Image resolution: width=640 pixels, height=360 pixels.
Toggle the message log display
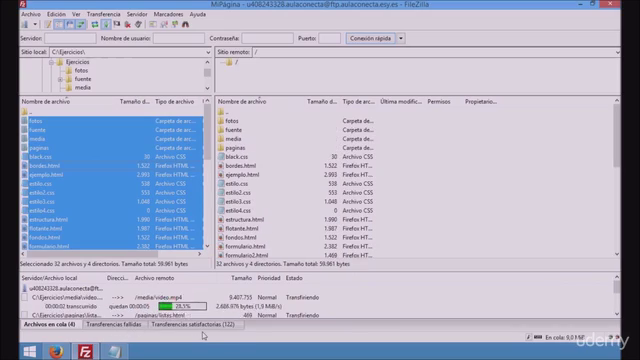click(48, 24)
